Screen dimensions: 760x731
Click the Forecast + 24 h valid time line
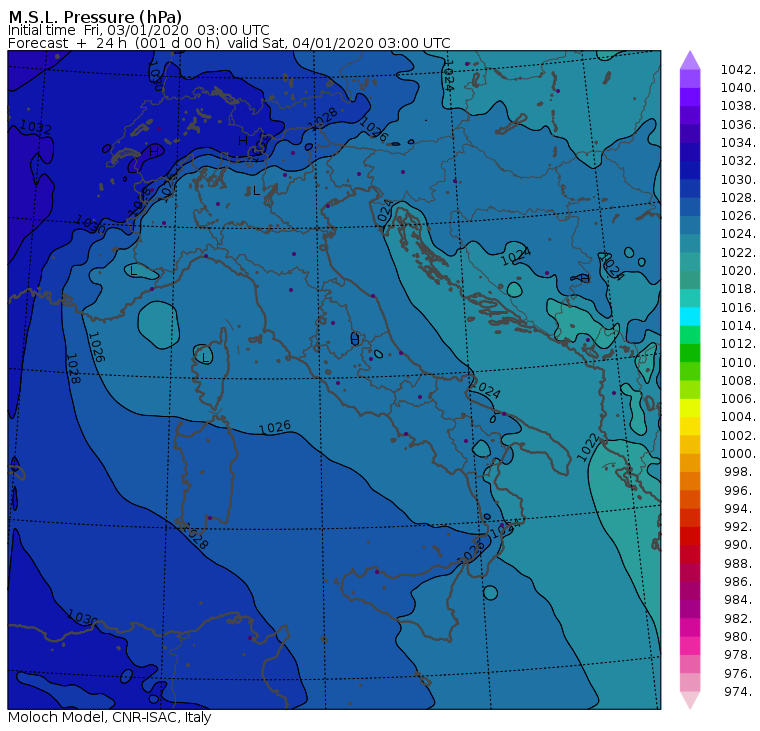tap(229, 43)
